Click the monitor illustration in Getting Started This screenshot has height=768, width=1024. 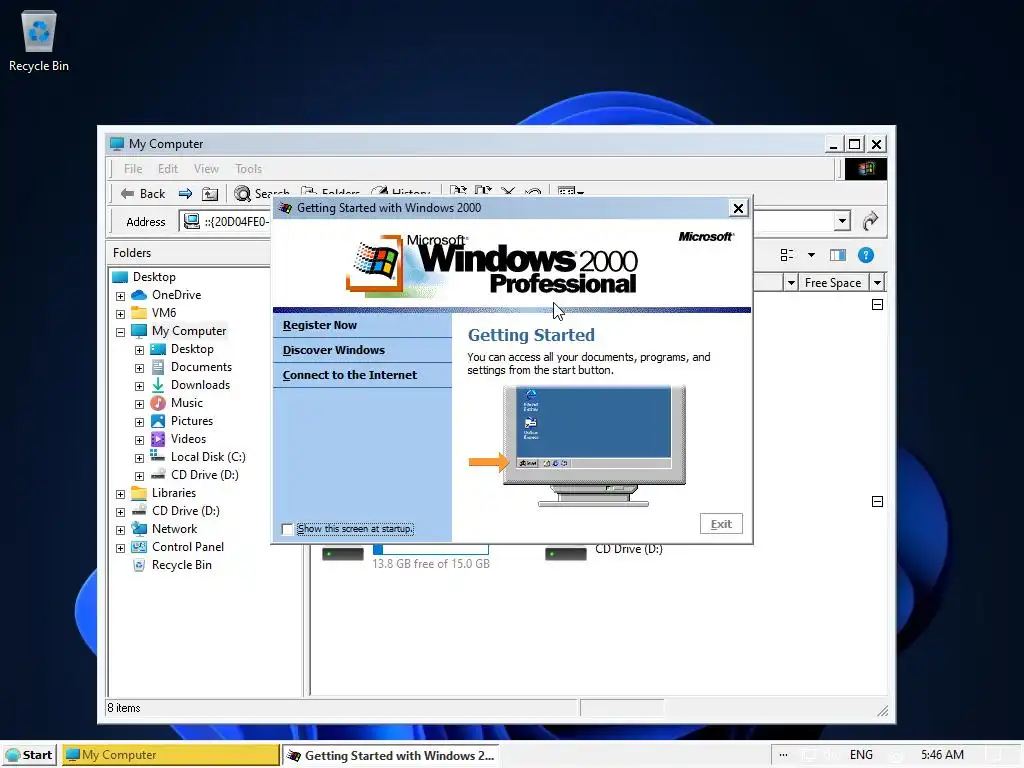pos(594,446)
